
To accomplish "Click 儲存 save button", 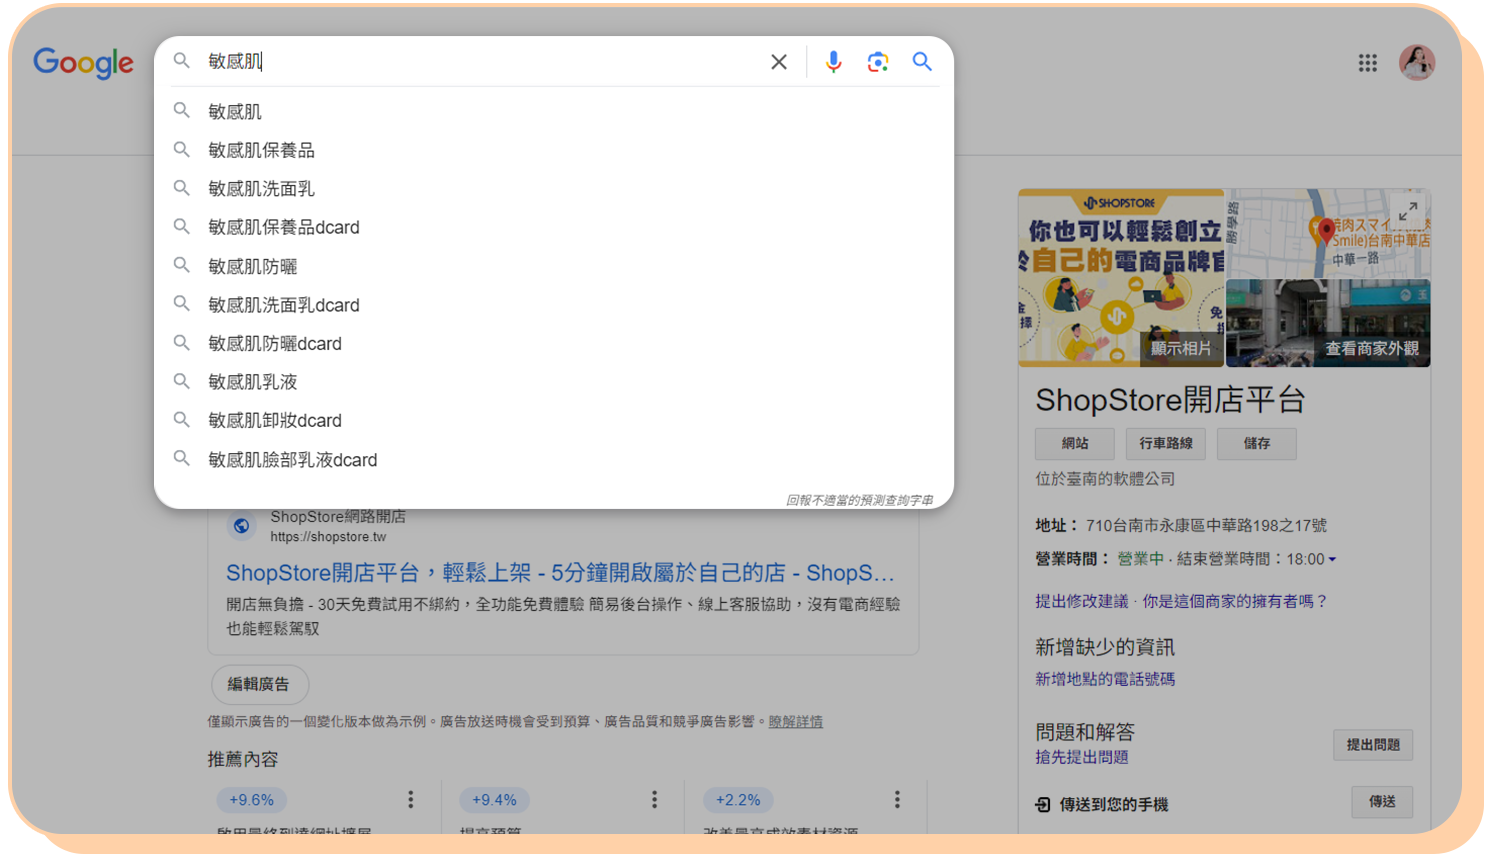I will 1257,443.
